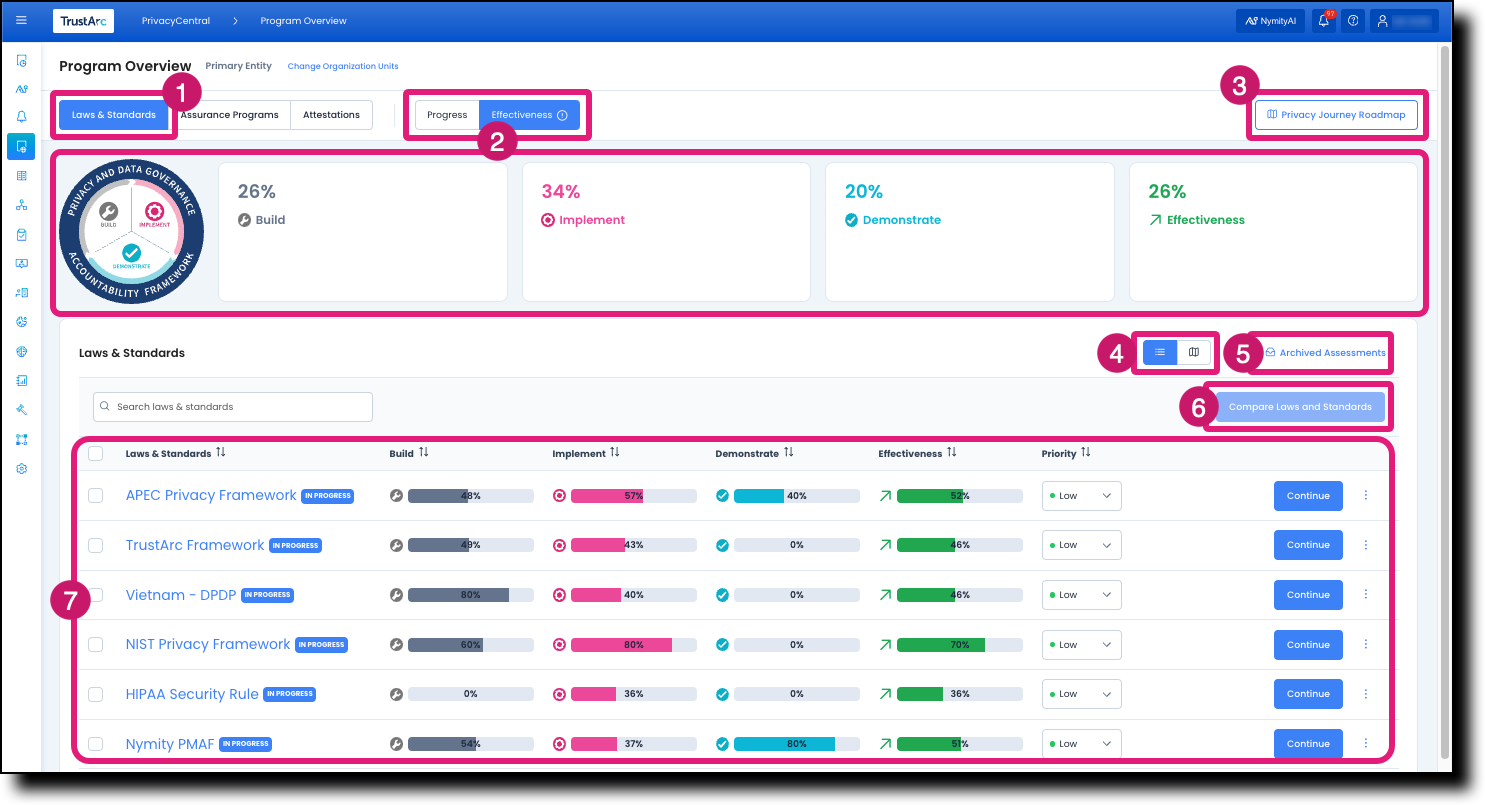1485x805 pixels.
Task: Select the list view icon
Action: click(x=1159, y=352)
